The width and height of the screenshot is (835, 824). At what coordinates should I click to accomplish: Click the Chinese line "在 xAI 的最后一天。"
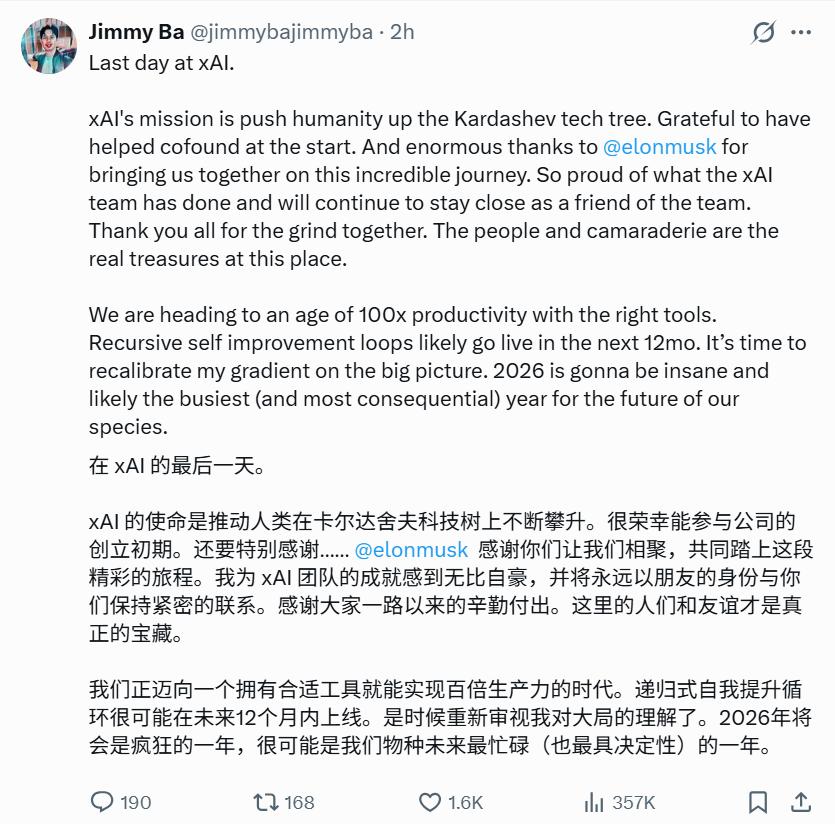[177, 466]
